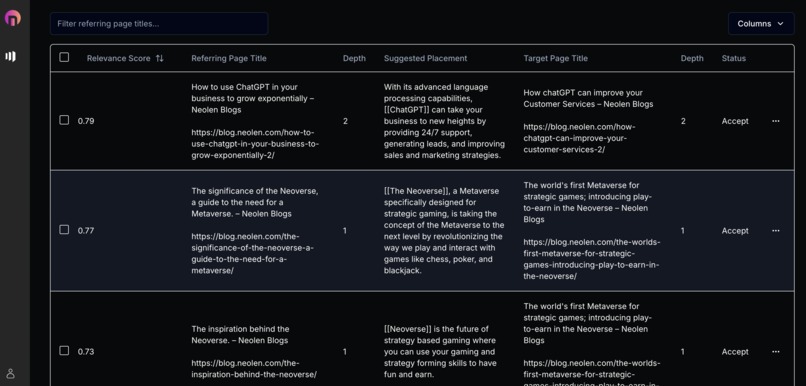Viewport: 806px width, 386px height.
Task: Click the Status column header
Action: click(x=733, y=58)
